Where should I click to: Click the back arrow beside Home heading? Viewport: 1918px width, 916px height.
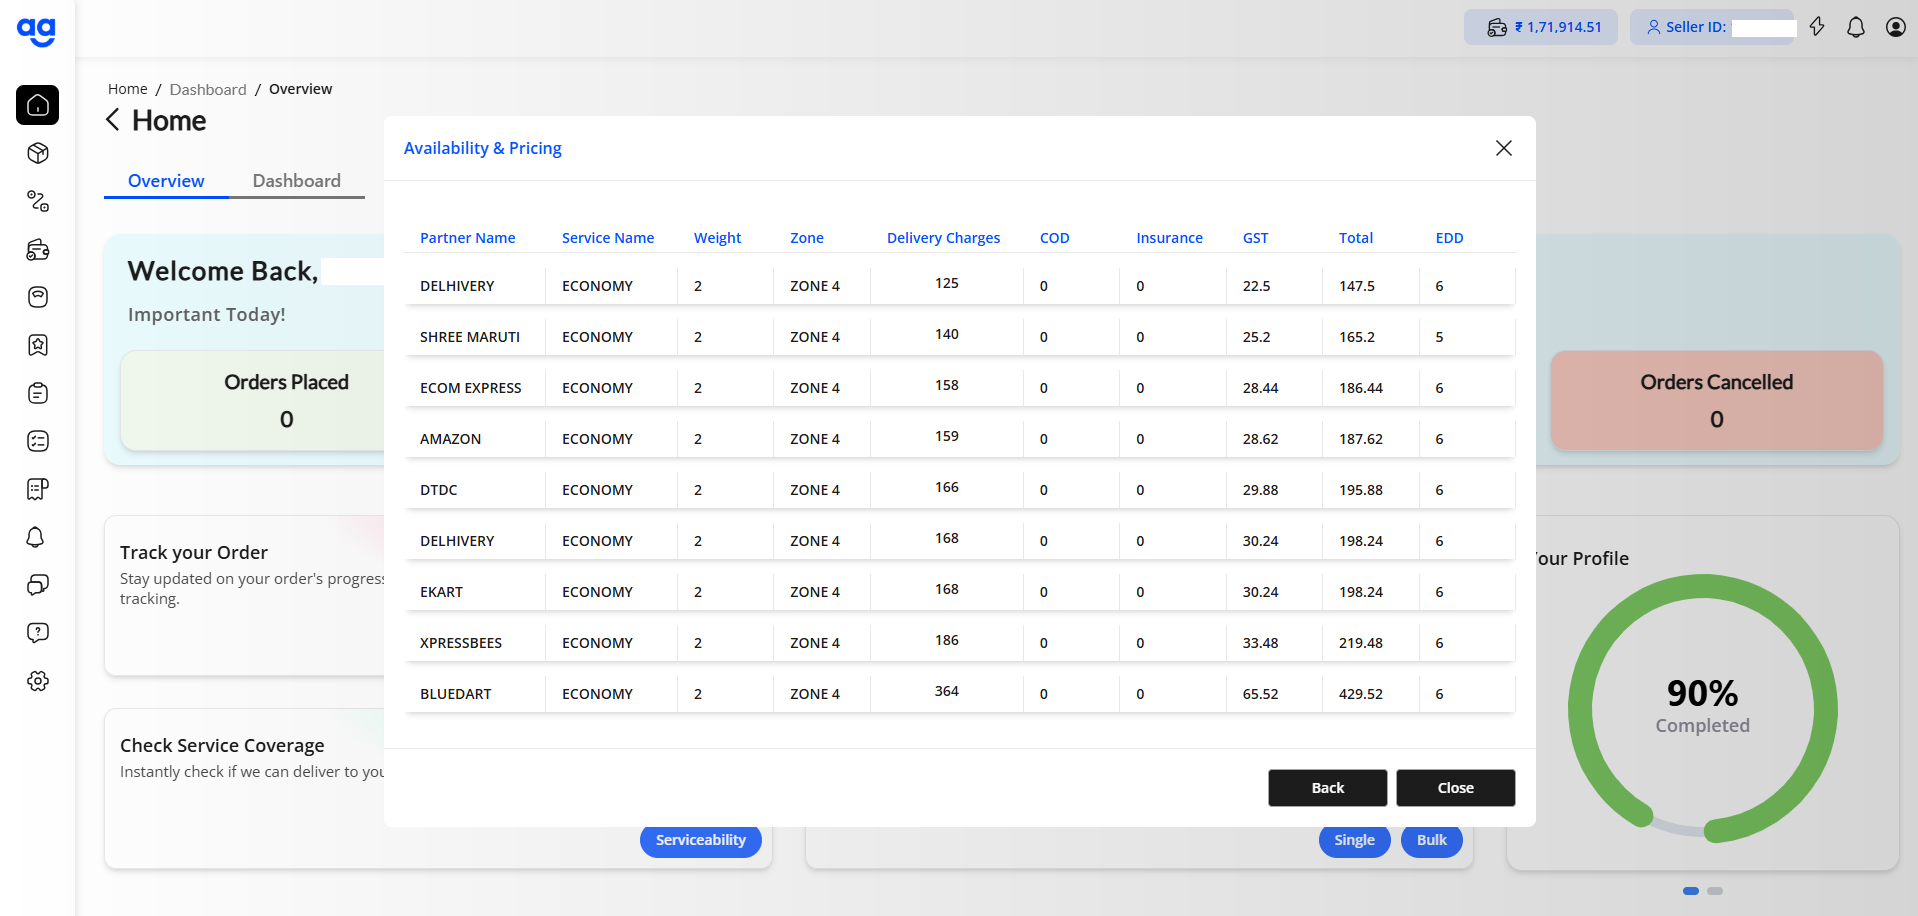pyautogui.click(x=113, y=120)
